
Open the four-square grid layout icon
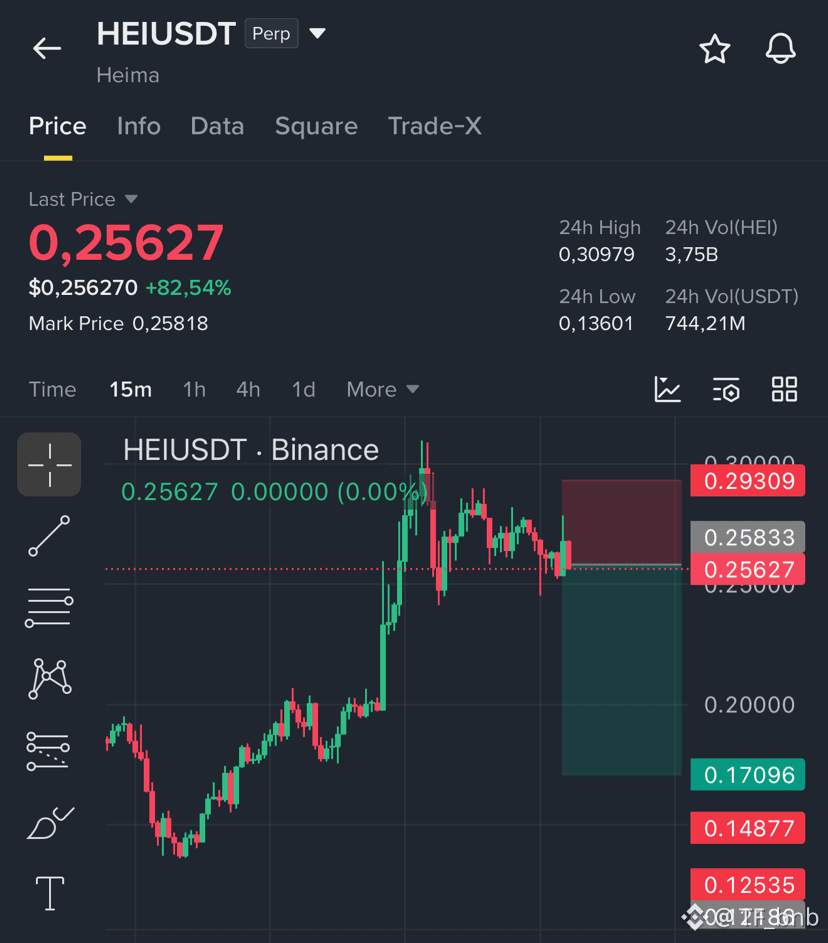point(784,389)
